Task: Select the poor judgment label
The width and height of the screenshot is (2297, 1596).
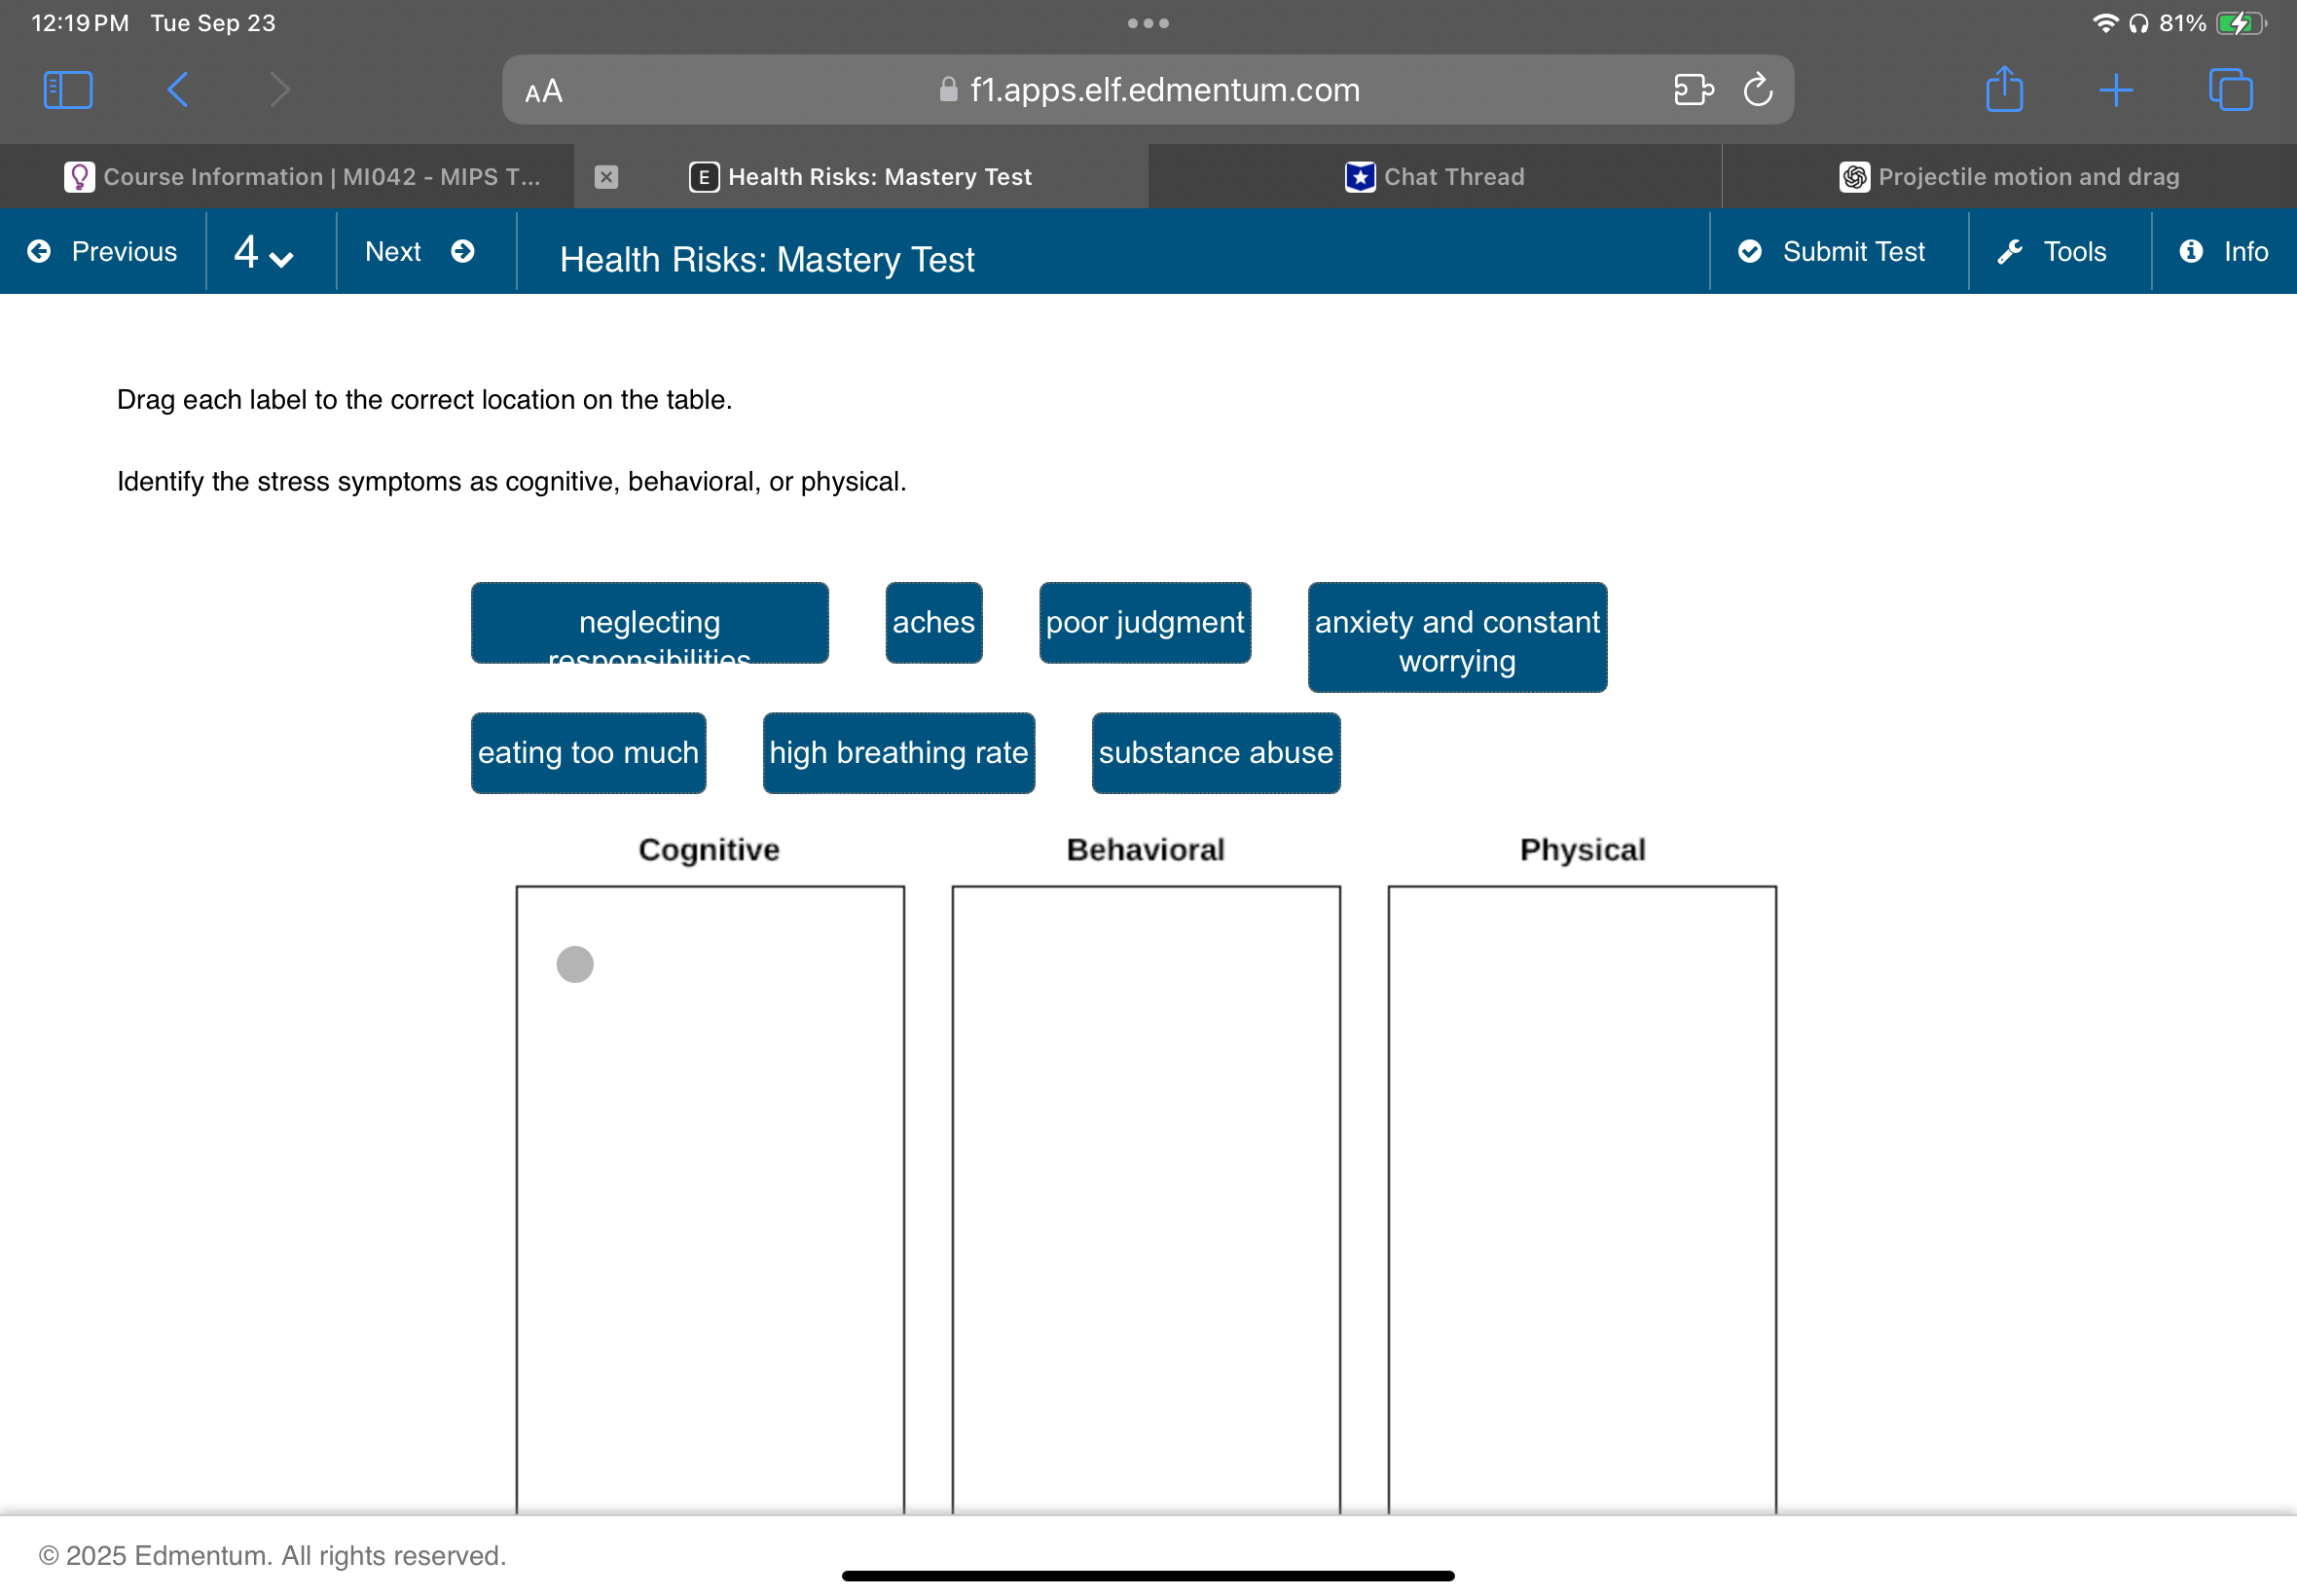Action: coord(1144,622)
